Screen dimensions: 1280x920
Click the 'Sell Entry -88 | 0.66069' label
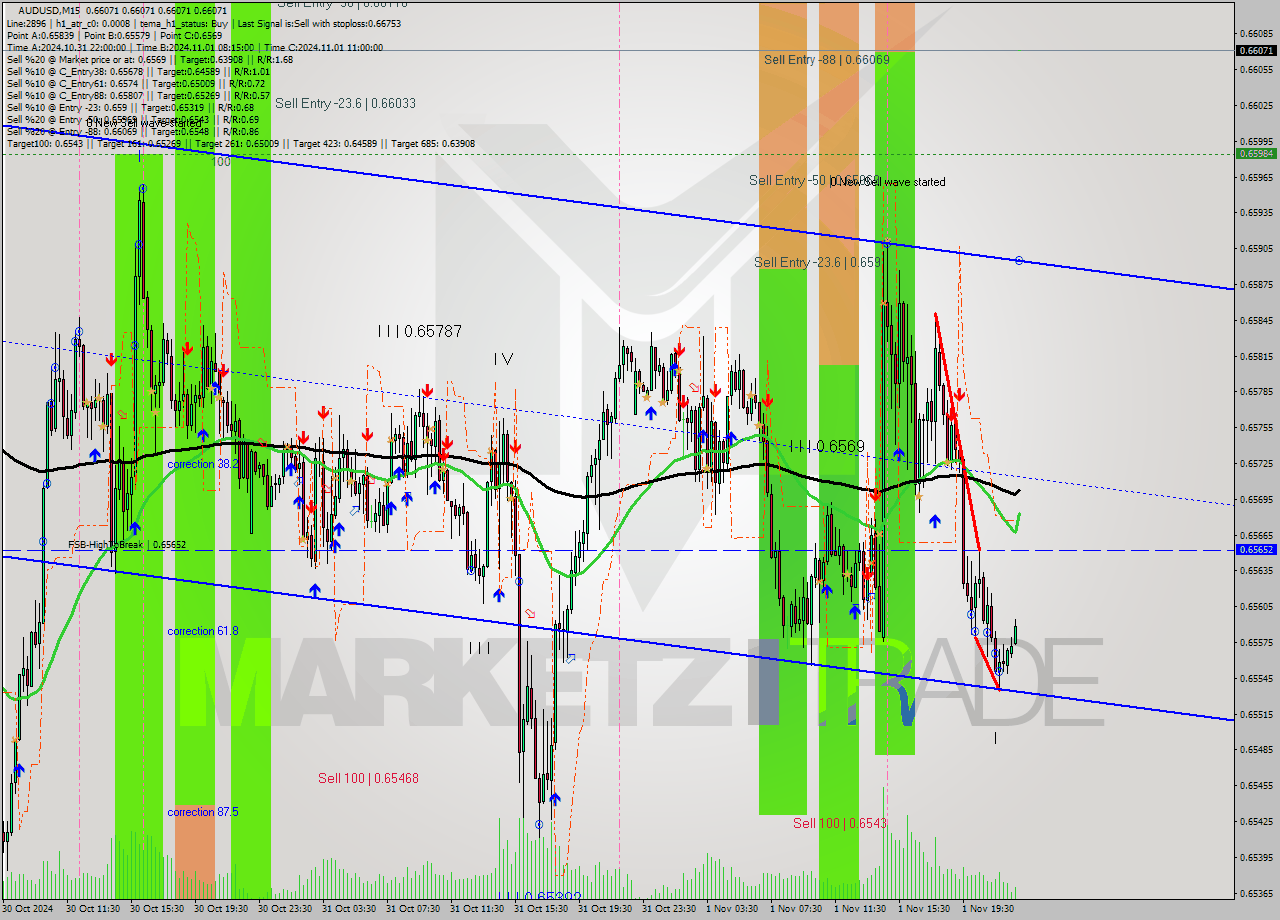[826, 60]
